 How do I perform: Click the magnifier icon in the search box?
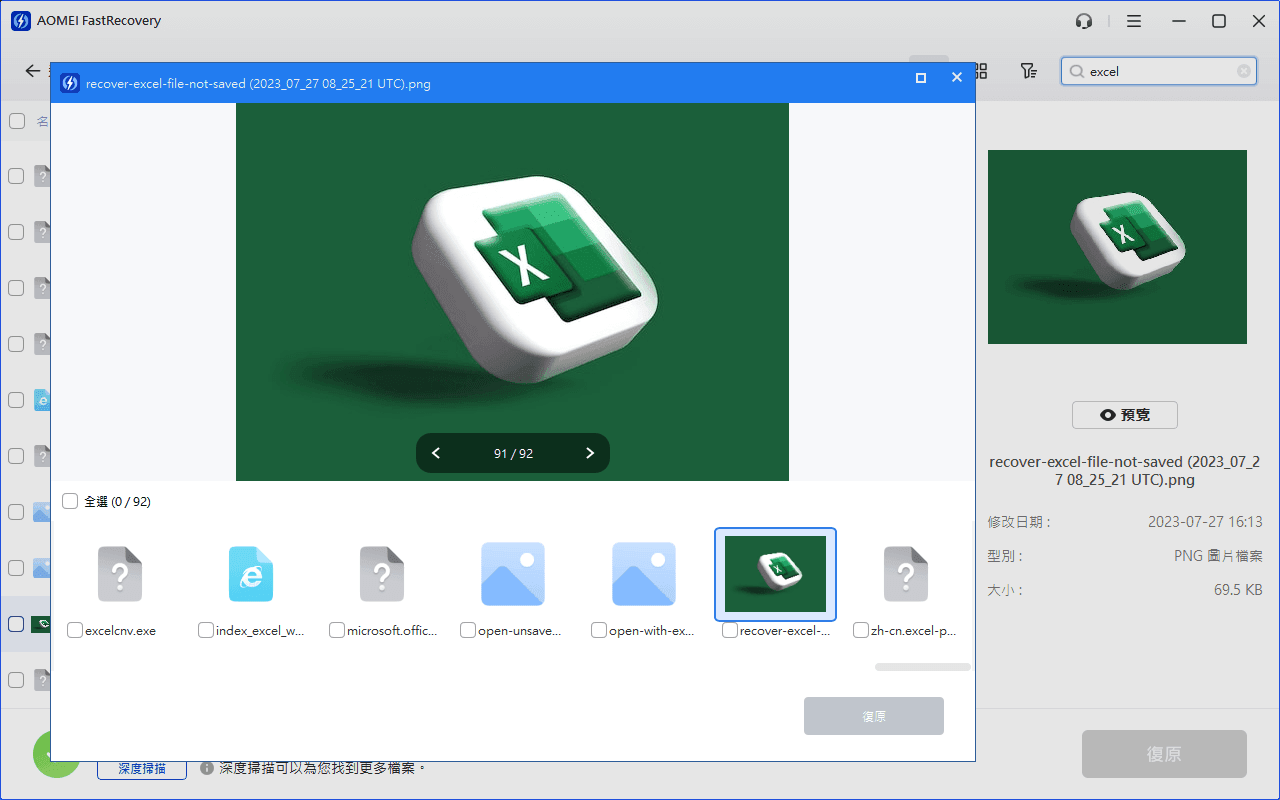coord(1077,71)
